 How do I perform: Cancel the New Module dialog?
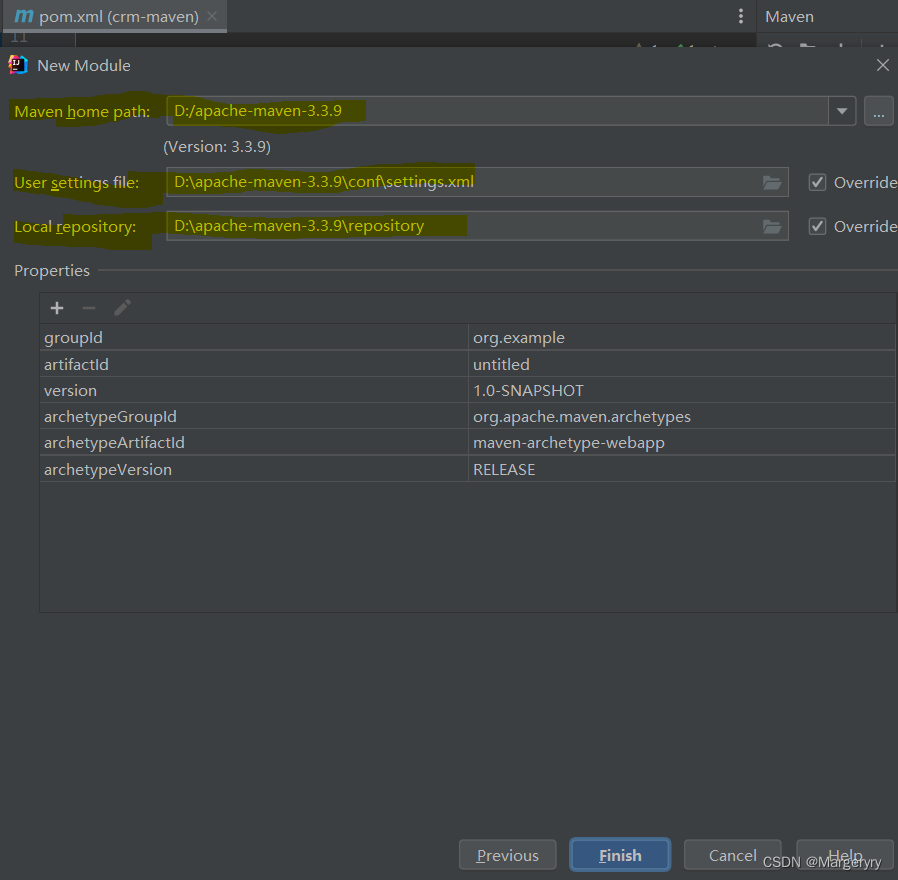coord(732,855)
